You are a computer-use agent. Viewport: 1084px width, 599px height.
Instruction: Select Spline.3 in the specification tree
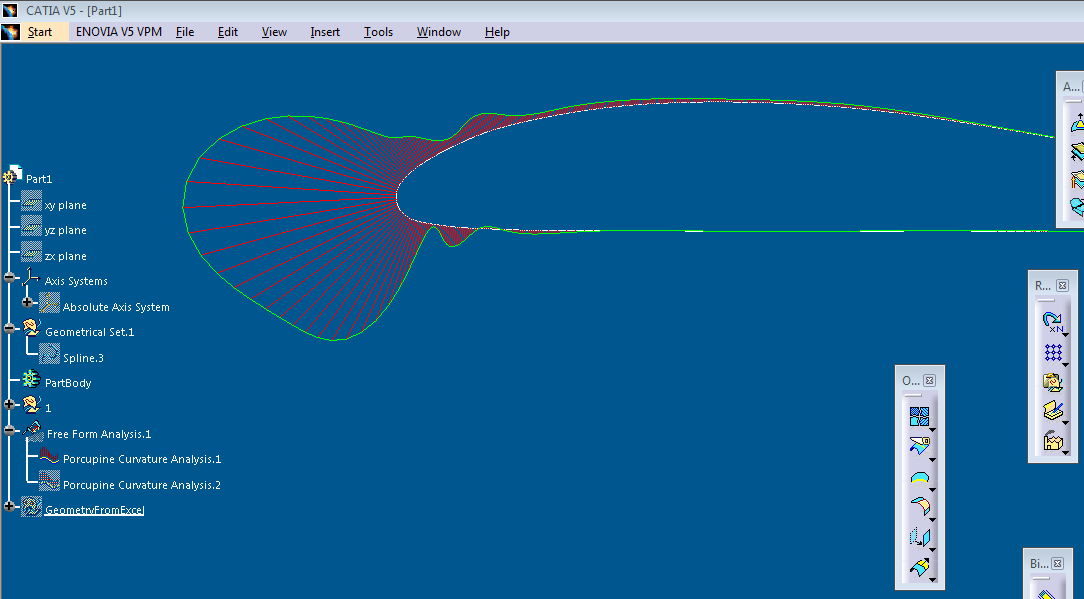(83, 357)
